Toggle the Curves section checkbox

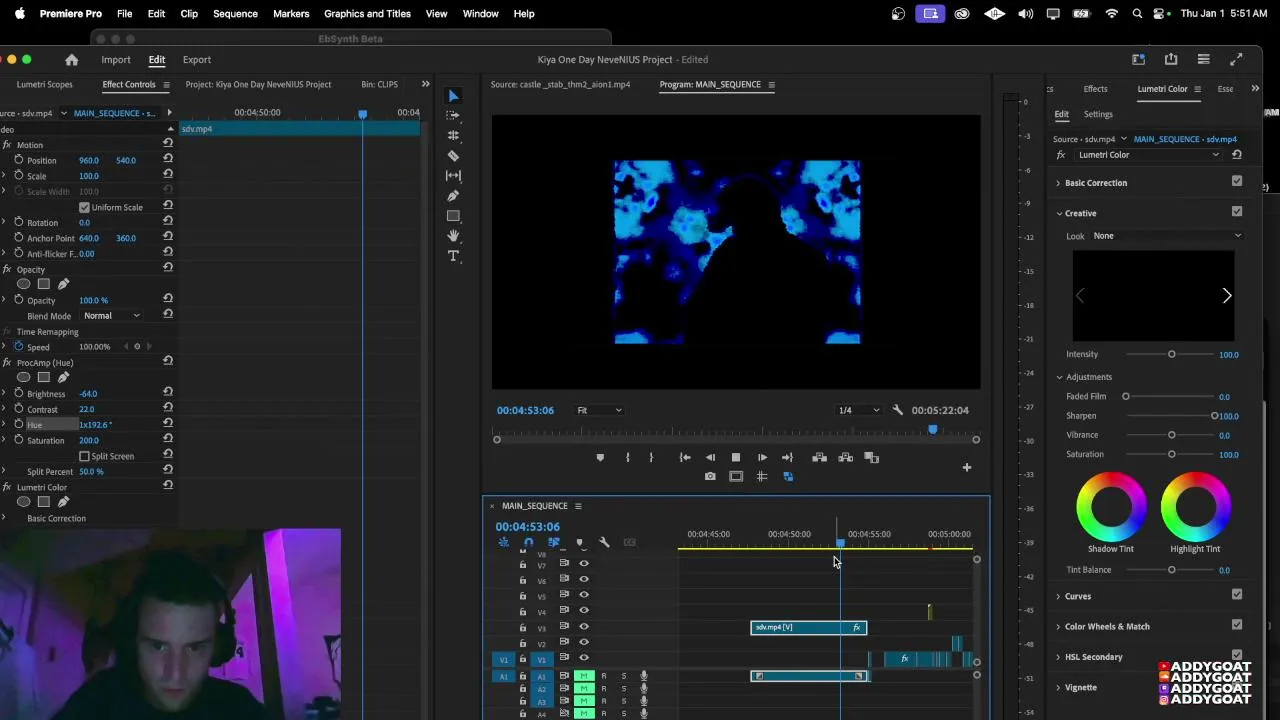pyautogui.click(x=1237, y=595)
